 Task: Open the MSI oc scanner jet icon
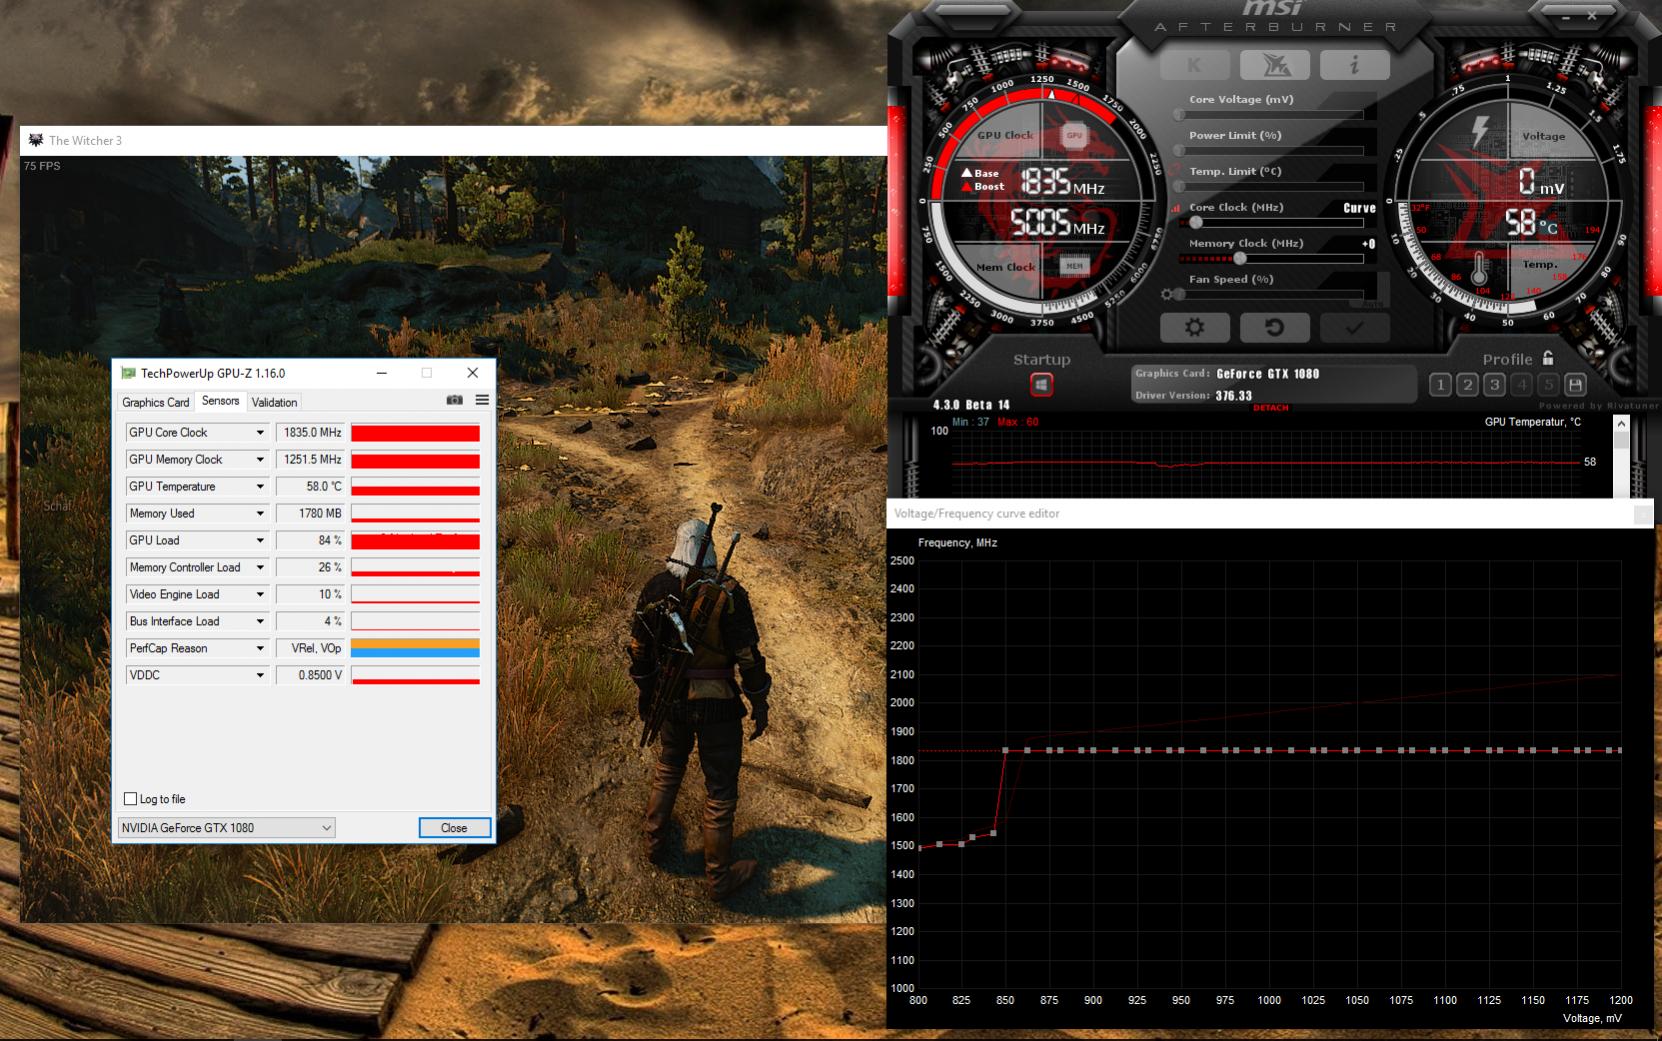coord(1274,65)
